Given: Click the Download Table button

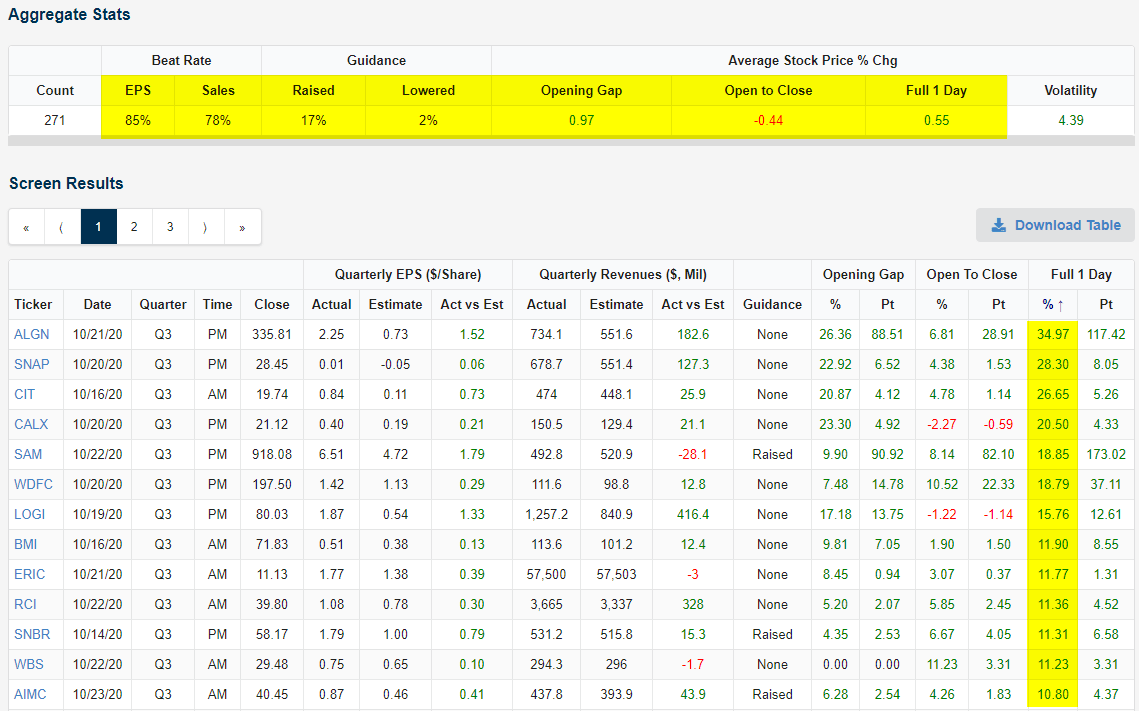Looking at the screenshot, I should point(1056,225).
